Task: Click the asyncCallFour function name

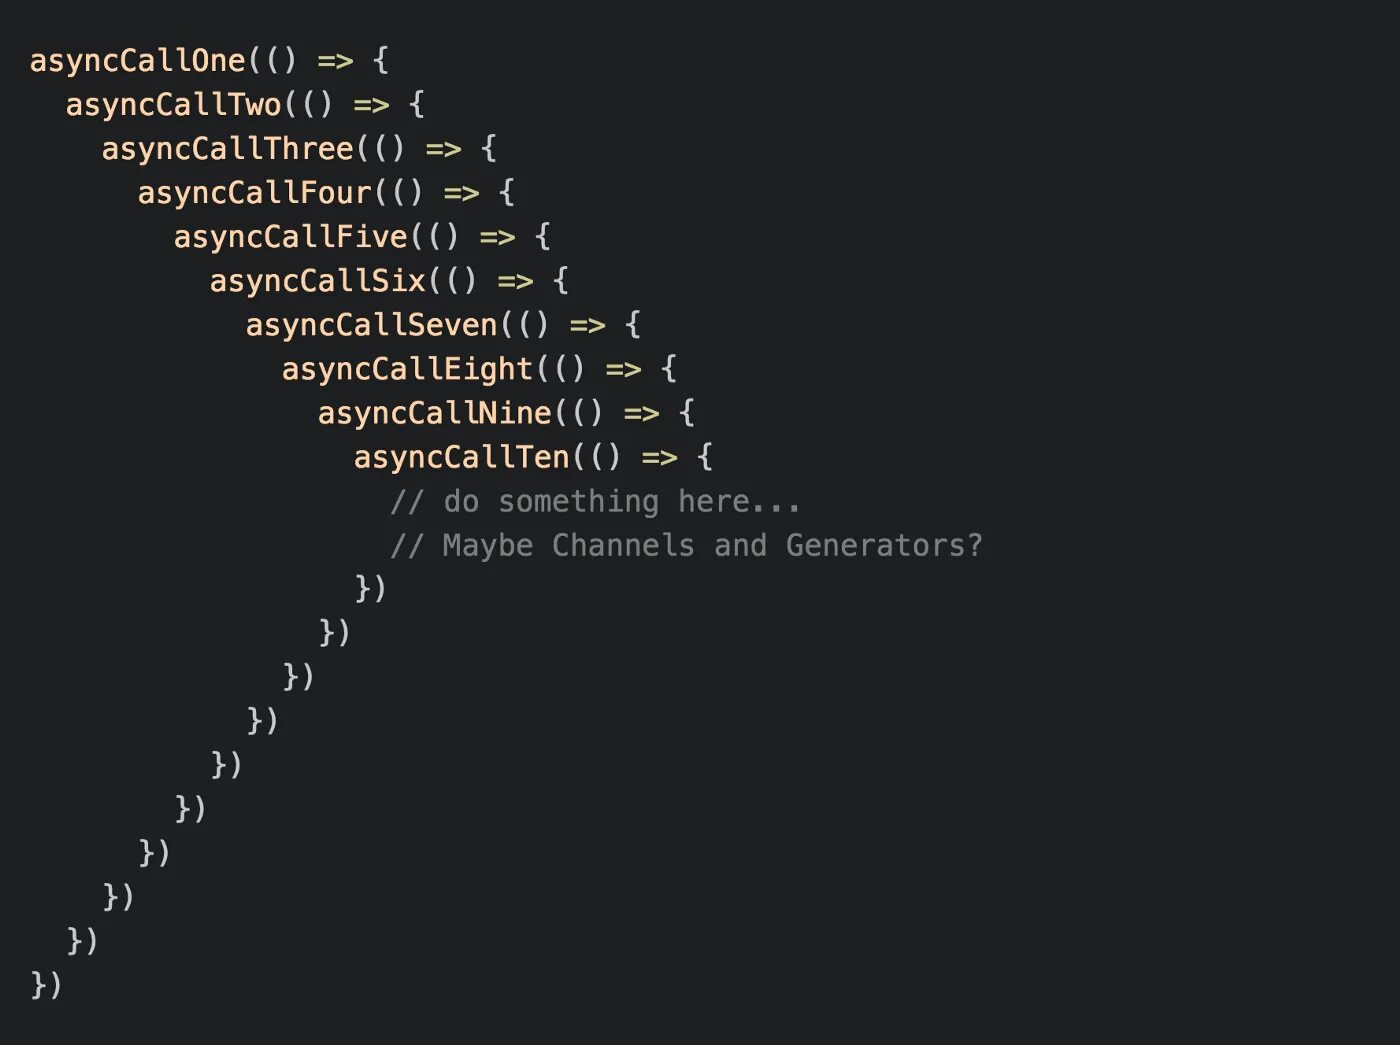Action: coord(255,193)
